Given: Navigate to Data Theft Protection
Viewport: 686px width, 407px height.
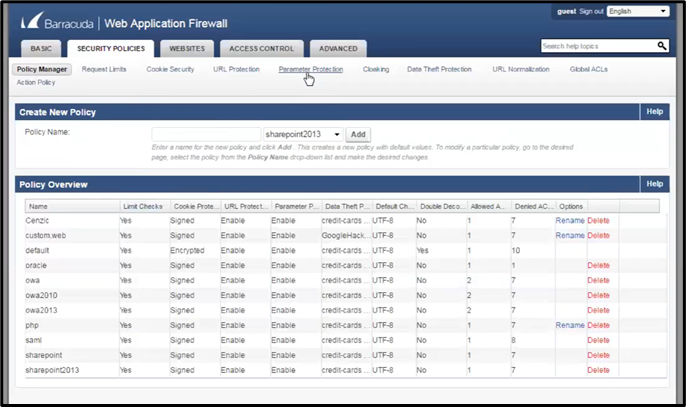Looking at the screenshot, I should coord(439,69).
